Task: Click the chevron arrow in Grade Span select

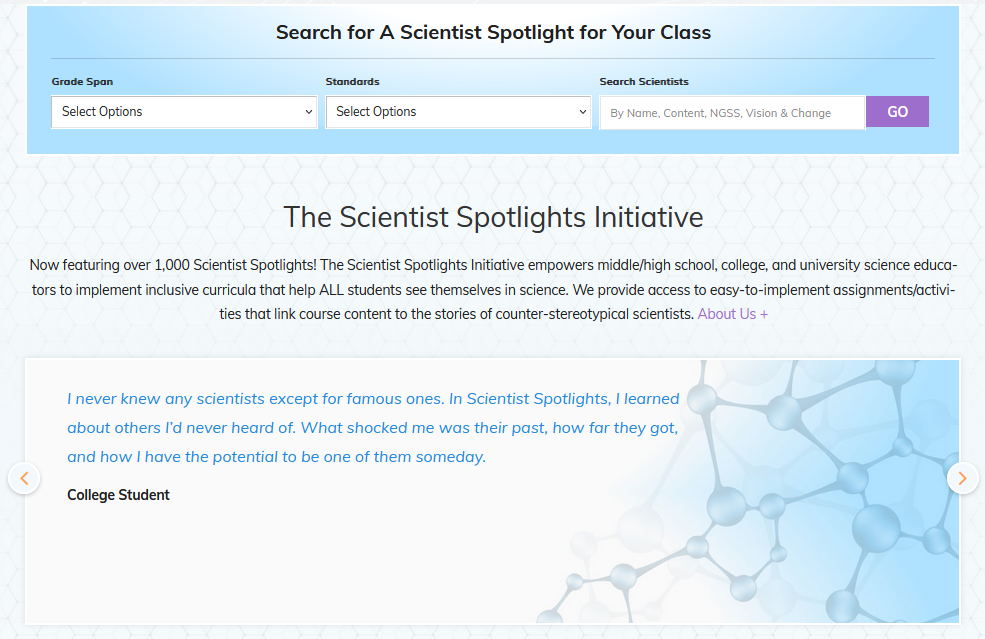Action: [308, 112]
